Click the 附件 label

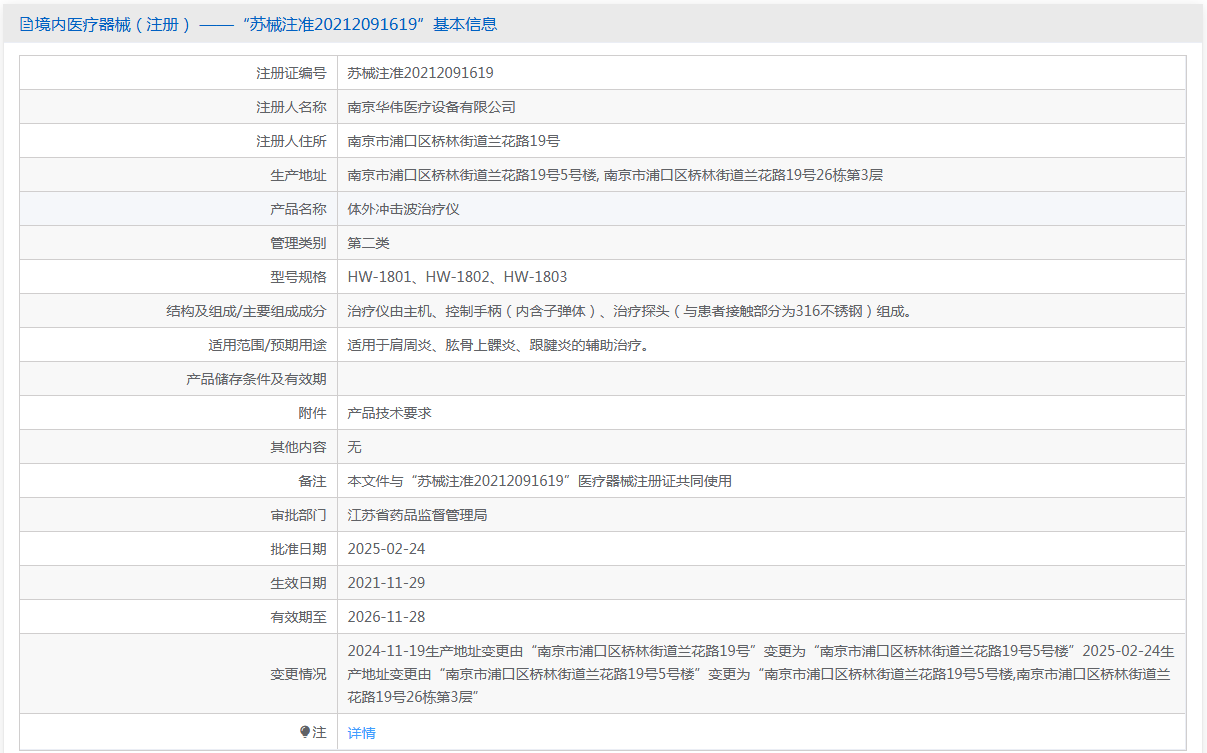pos(313,413)
